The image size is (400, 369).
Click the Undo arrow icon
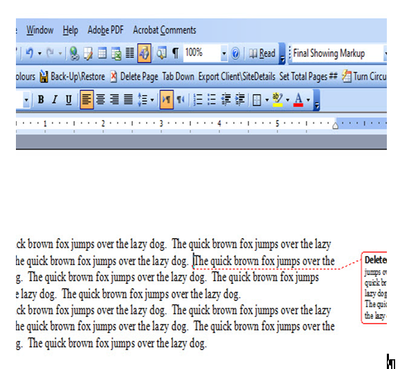tap(30, 53)
